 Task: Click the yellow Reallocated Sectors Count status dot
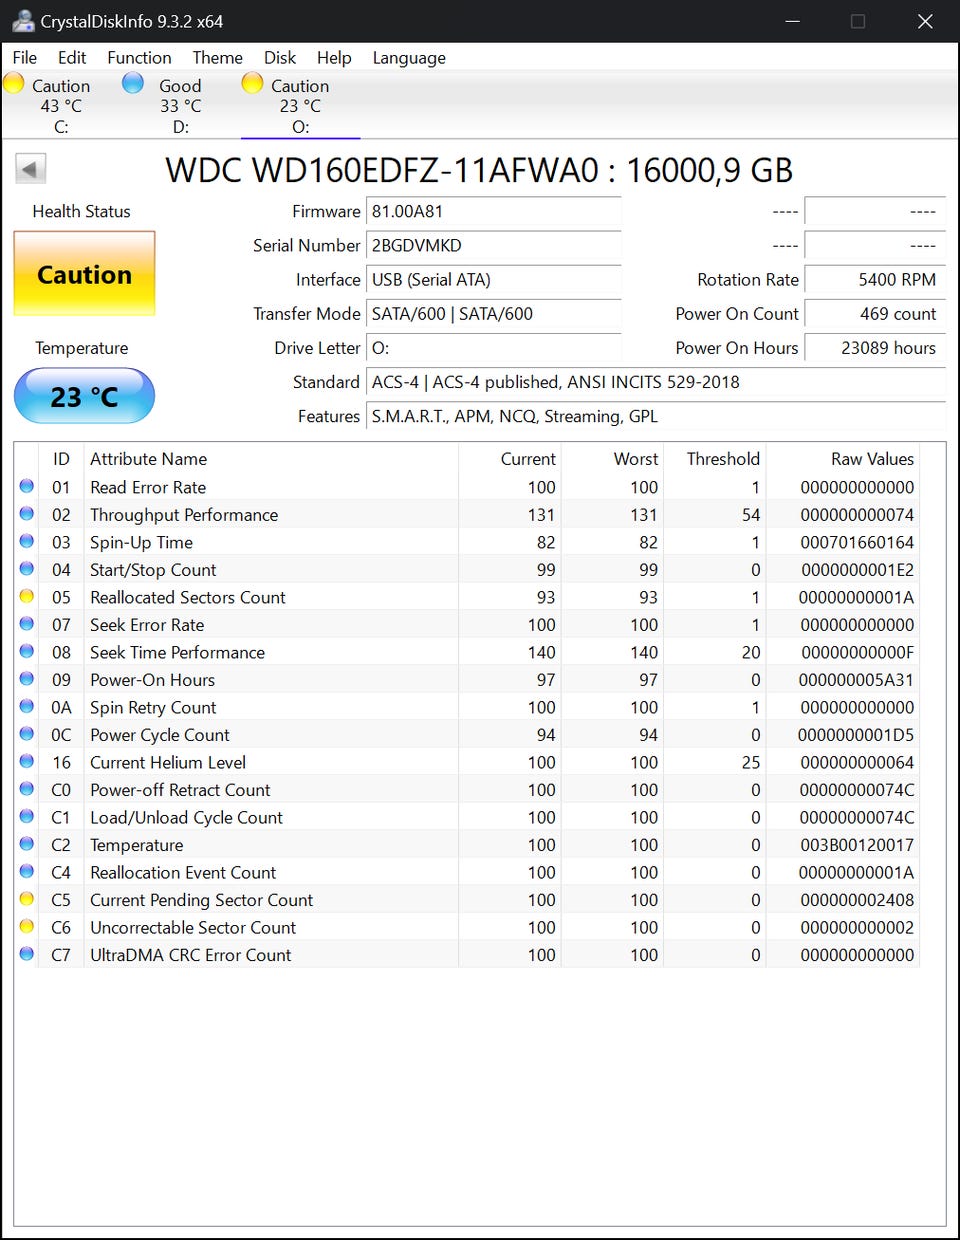click(27, 597)
